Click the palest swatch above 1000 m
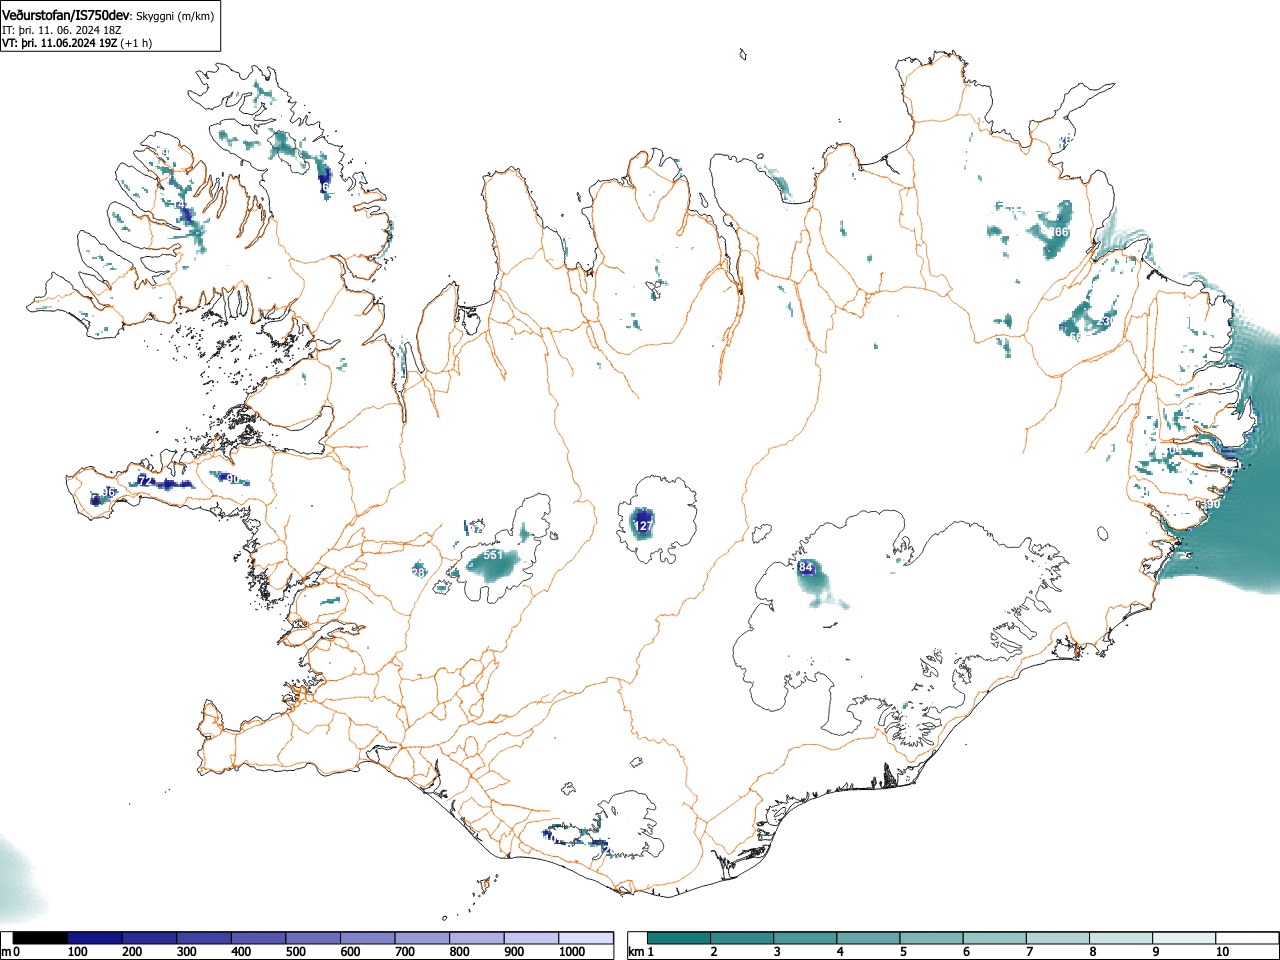This screenshot has width=1280, height=960. pyautogui.click(x=586, y=938)
